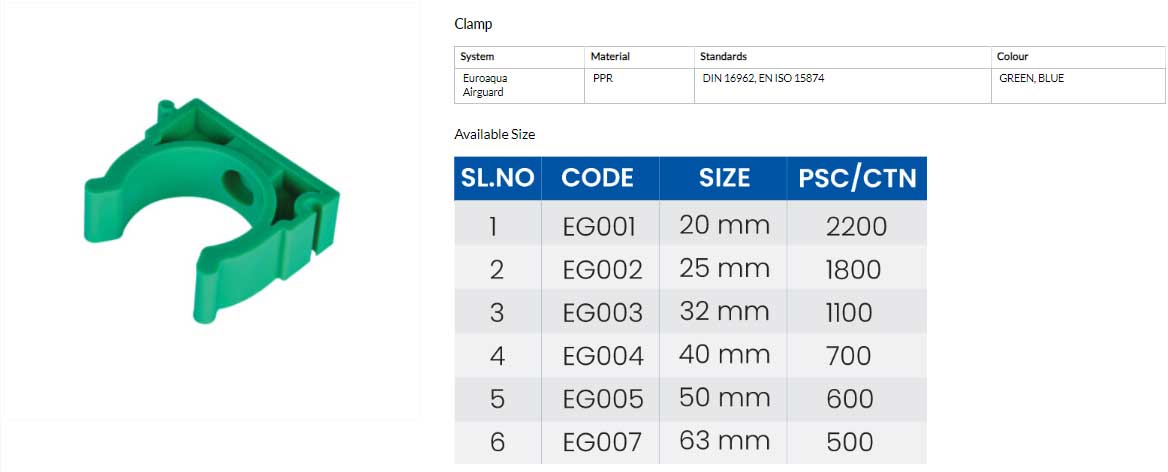Select the System column header
This screenshot has width=1168, height=472.
477,57
